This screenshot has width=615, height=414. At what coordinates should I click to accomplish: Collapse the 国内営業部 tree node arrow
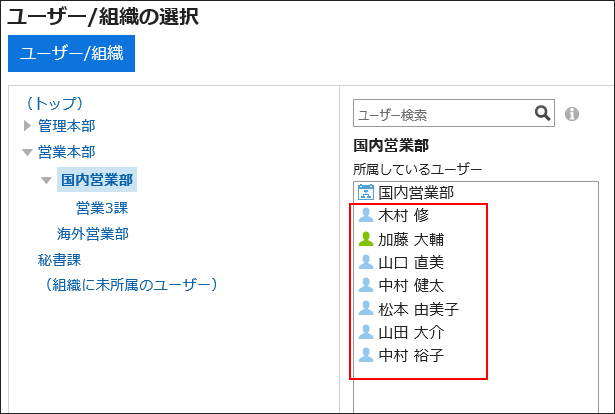coord(46,180)
